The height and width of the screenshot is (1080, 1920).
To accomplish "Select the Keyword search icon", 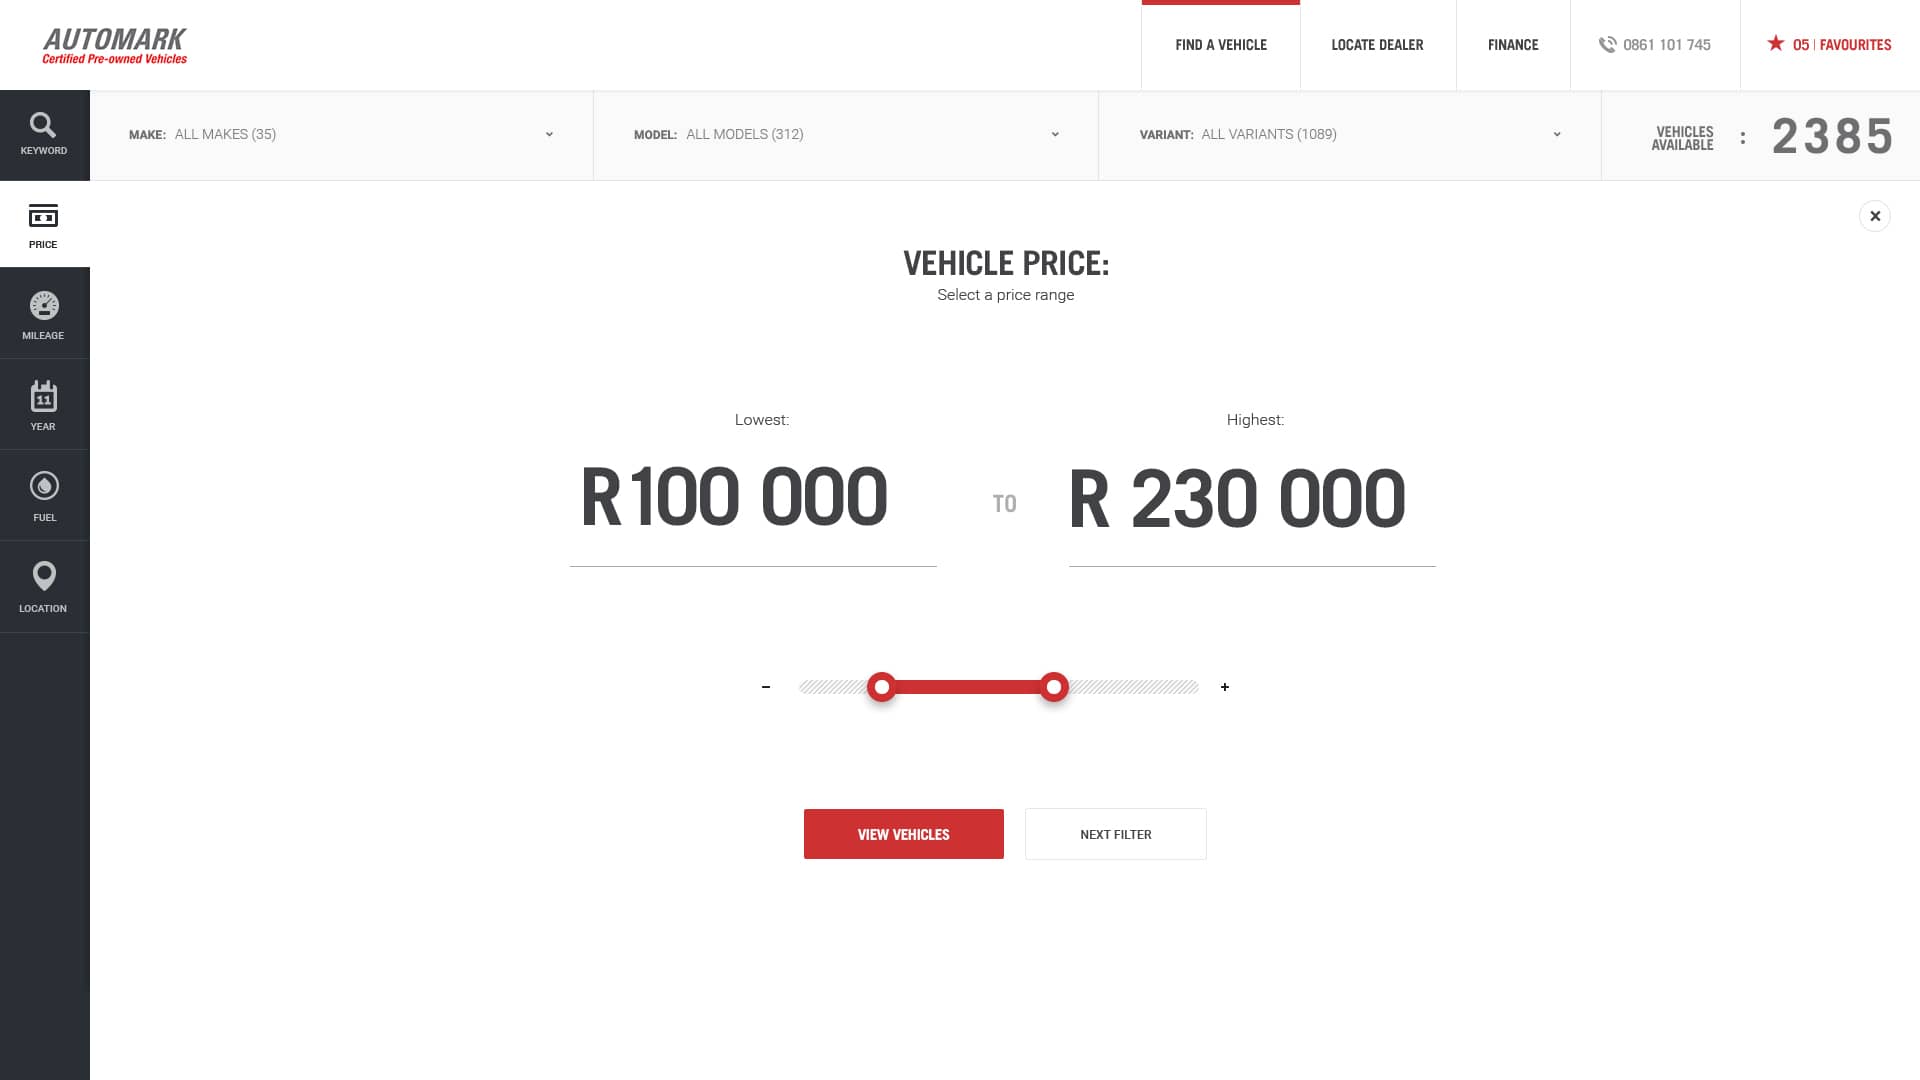I will click(x=44, y=125).
